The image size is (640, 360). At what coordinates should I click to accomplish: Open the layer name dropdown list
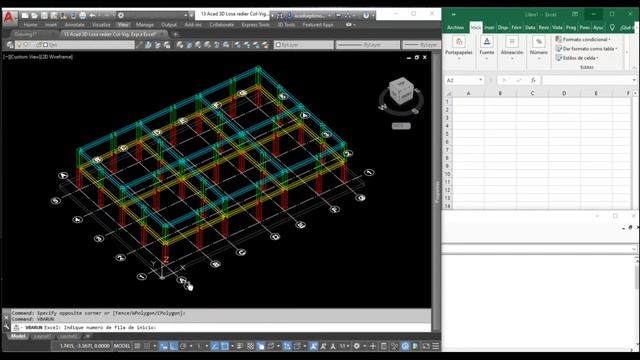pos(76,44)
